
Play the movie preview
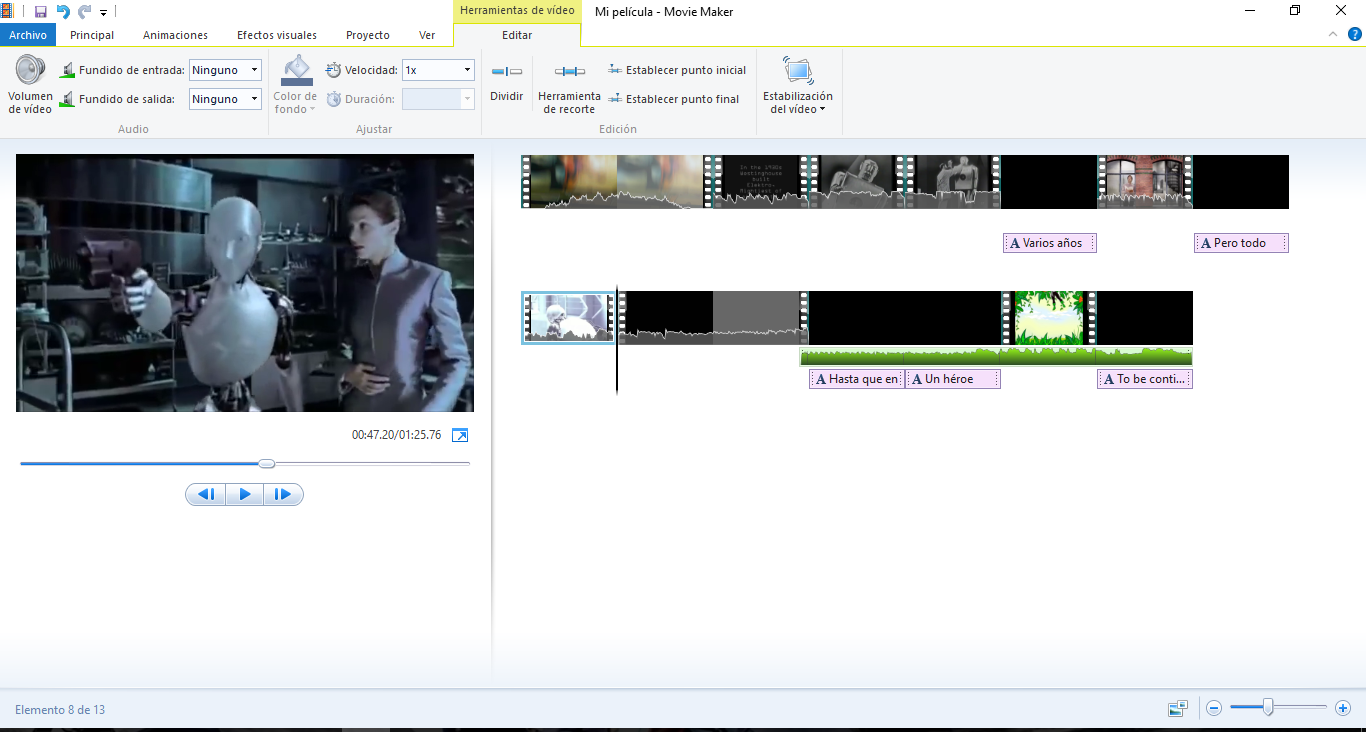(x=245, y=494)
